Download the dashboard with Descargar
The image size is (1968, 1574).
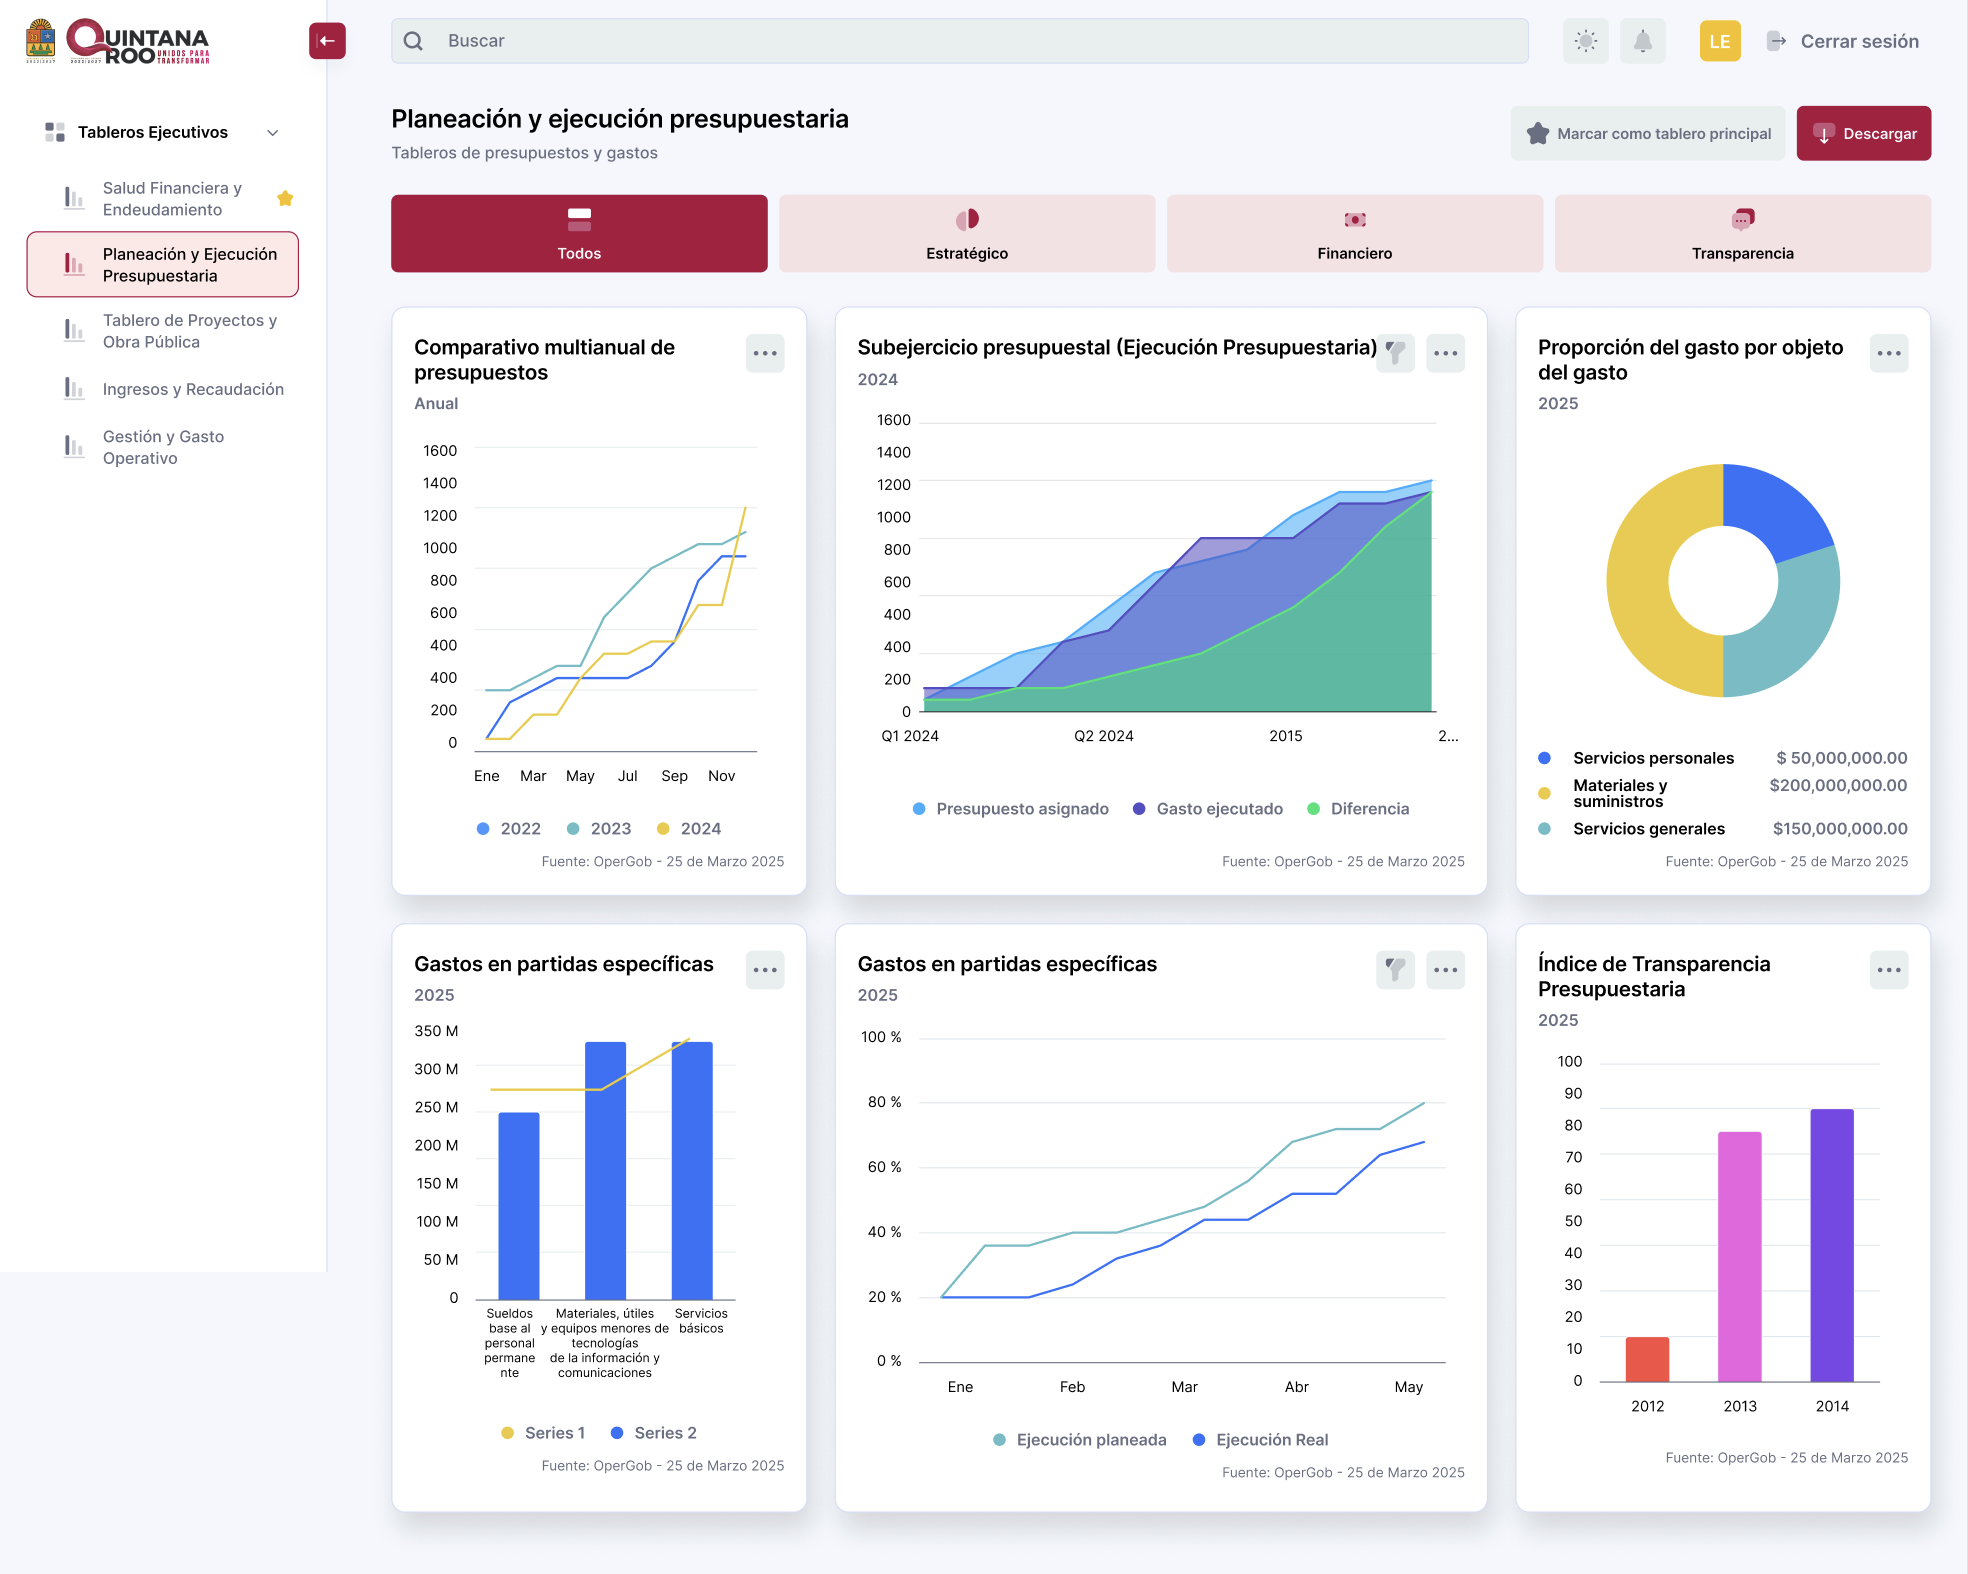tap(1863, 133)
